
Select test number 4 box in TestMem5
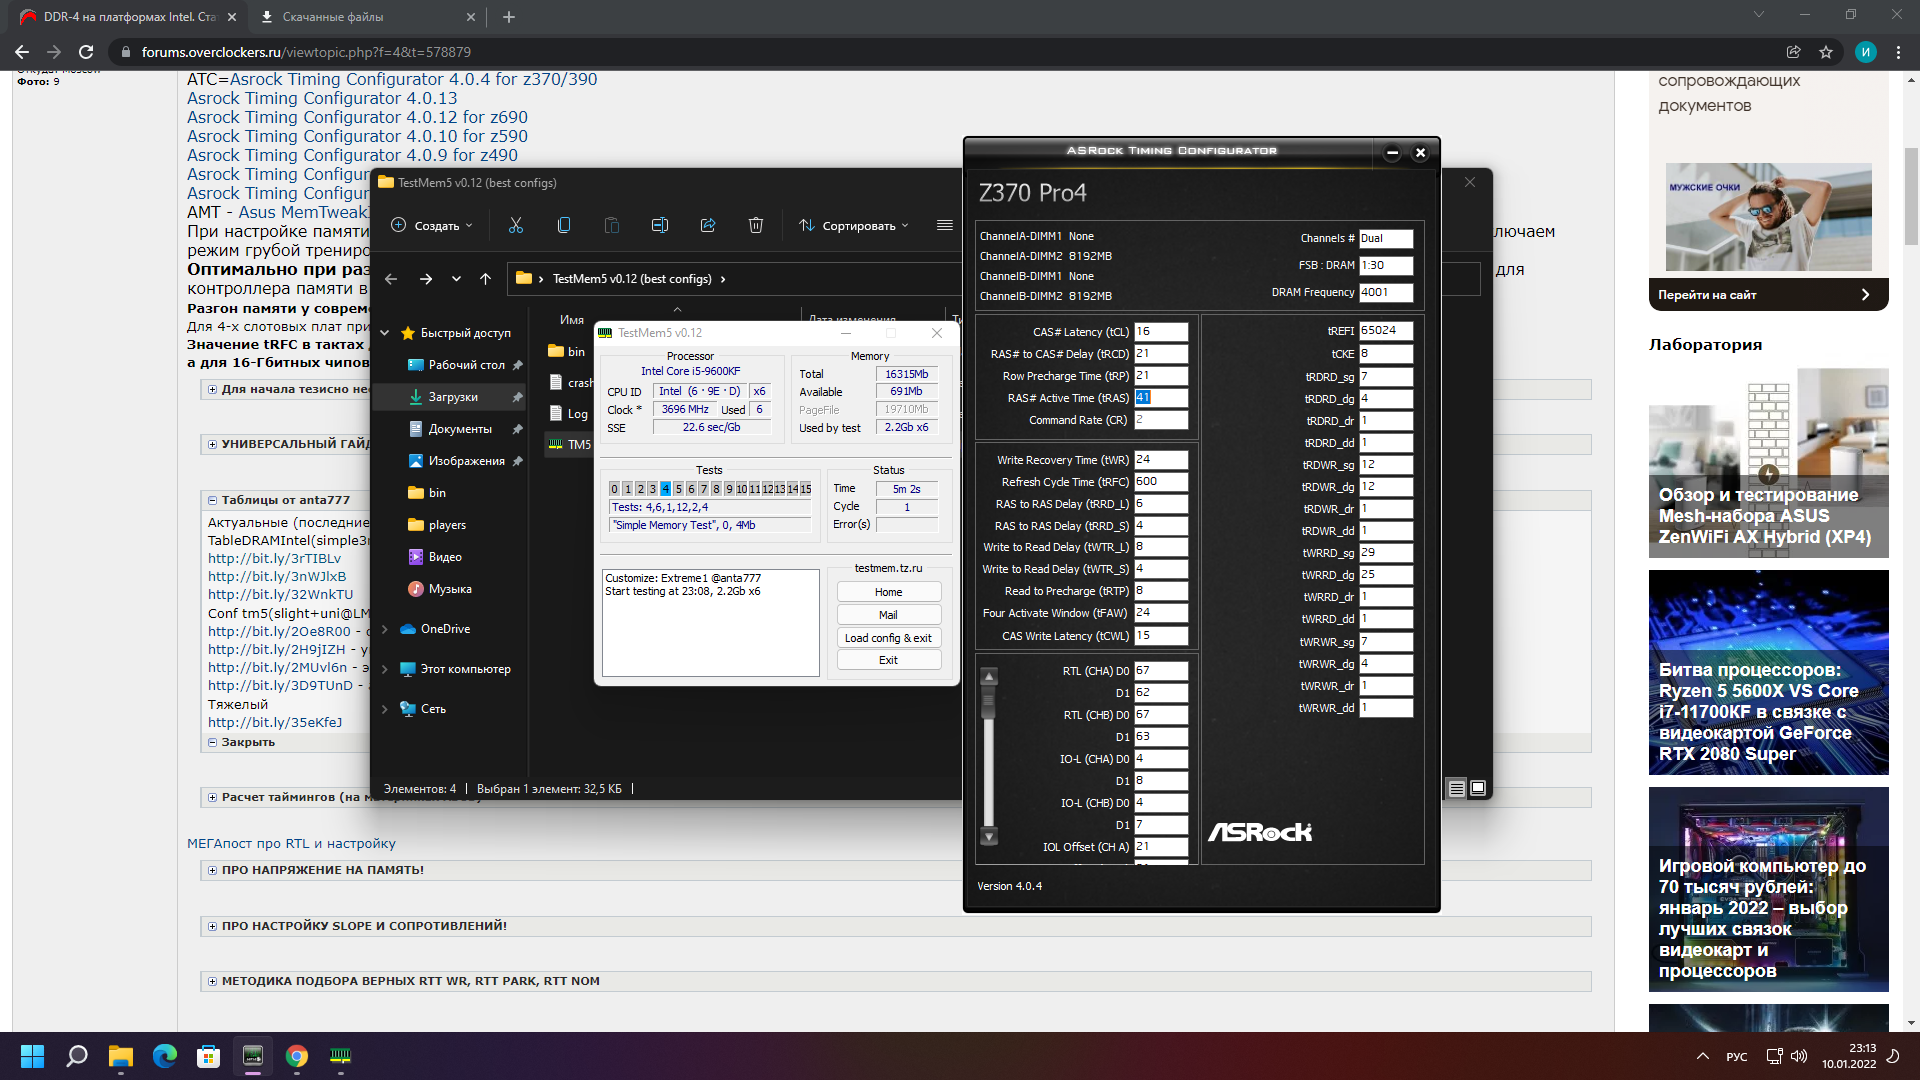(665, 489)
